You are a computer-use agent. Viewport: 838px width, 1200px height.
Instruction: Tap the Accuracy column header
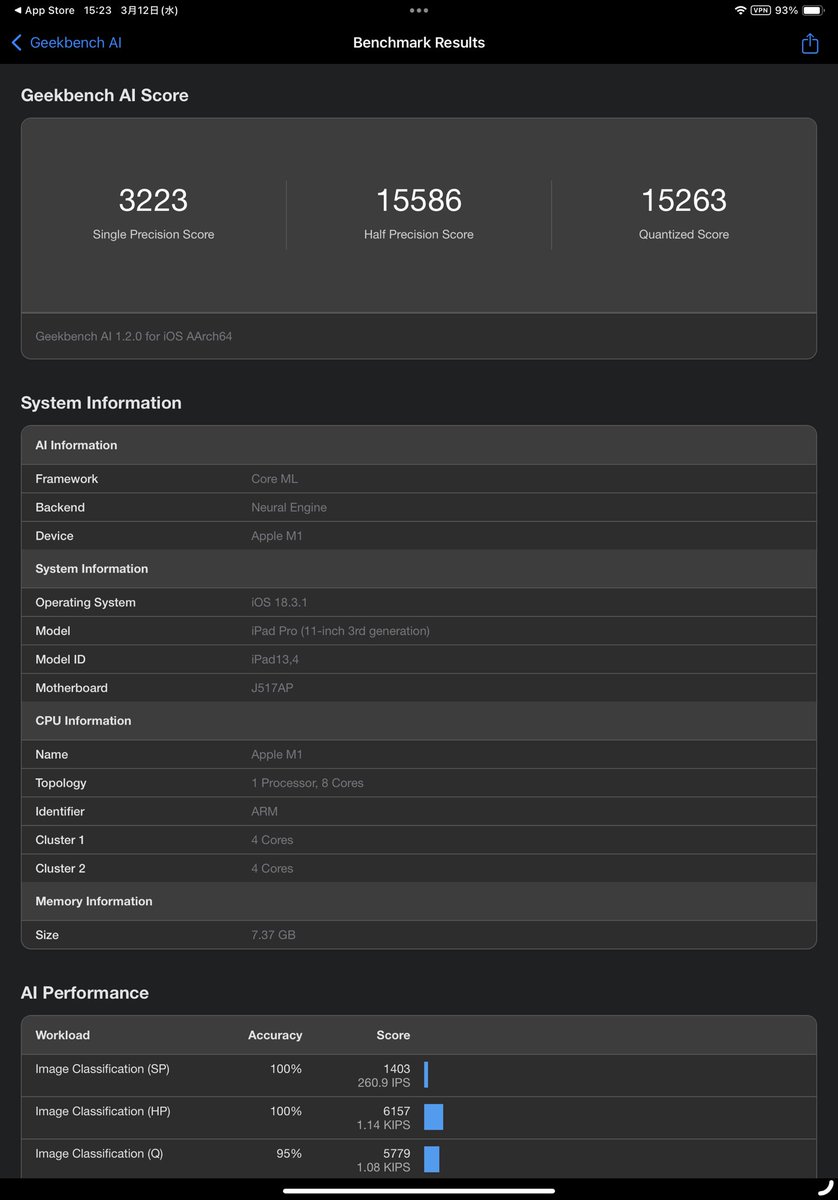pyautogui.click(x=275, y=1035)
